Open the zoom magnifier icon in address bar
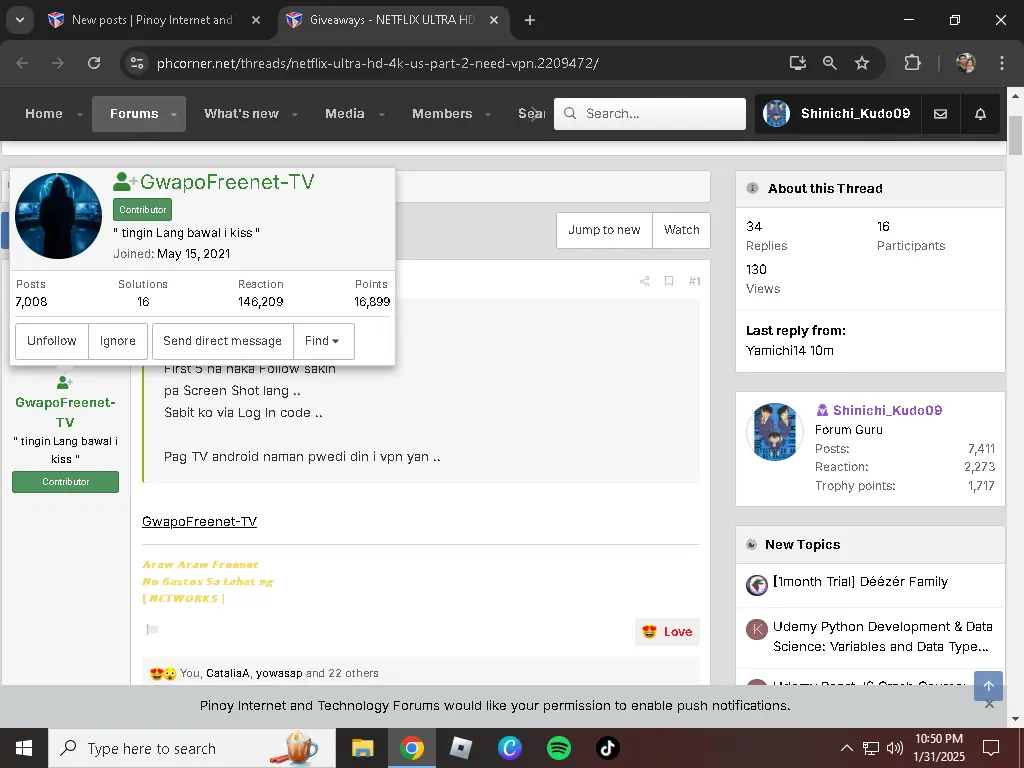Viewport: 1024px width, 768px height. coord(829,63)
